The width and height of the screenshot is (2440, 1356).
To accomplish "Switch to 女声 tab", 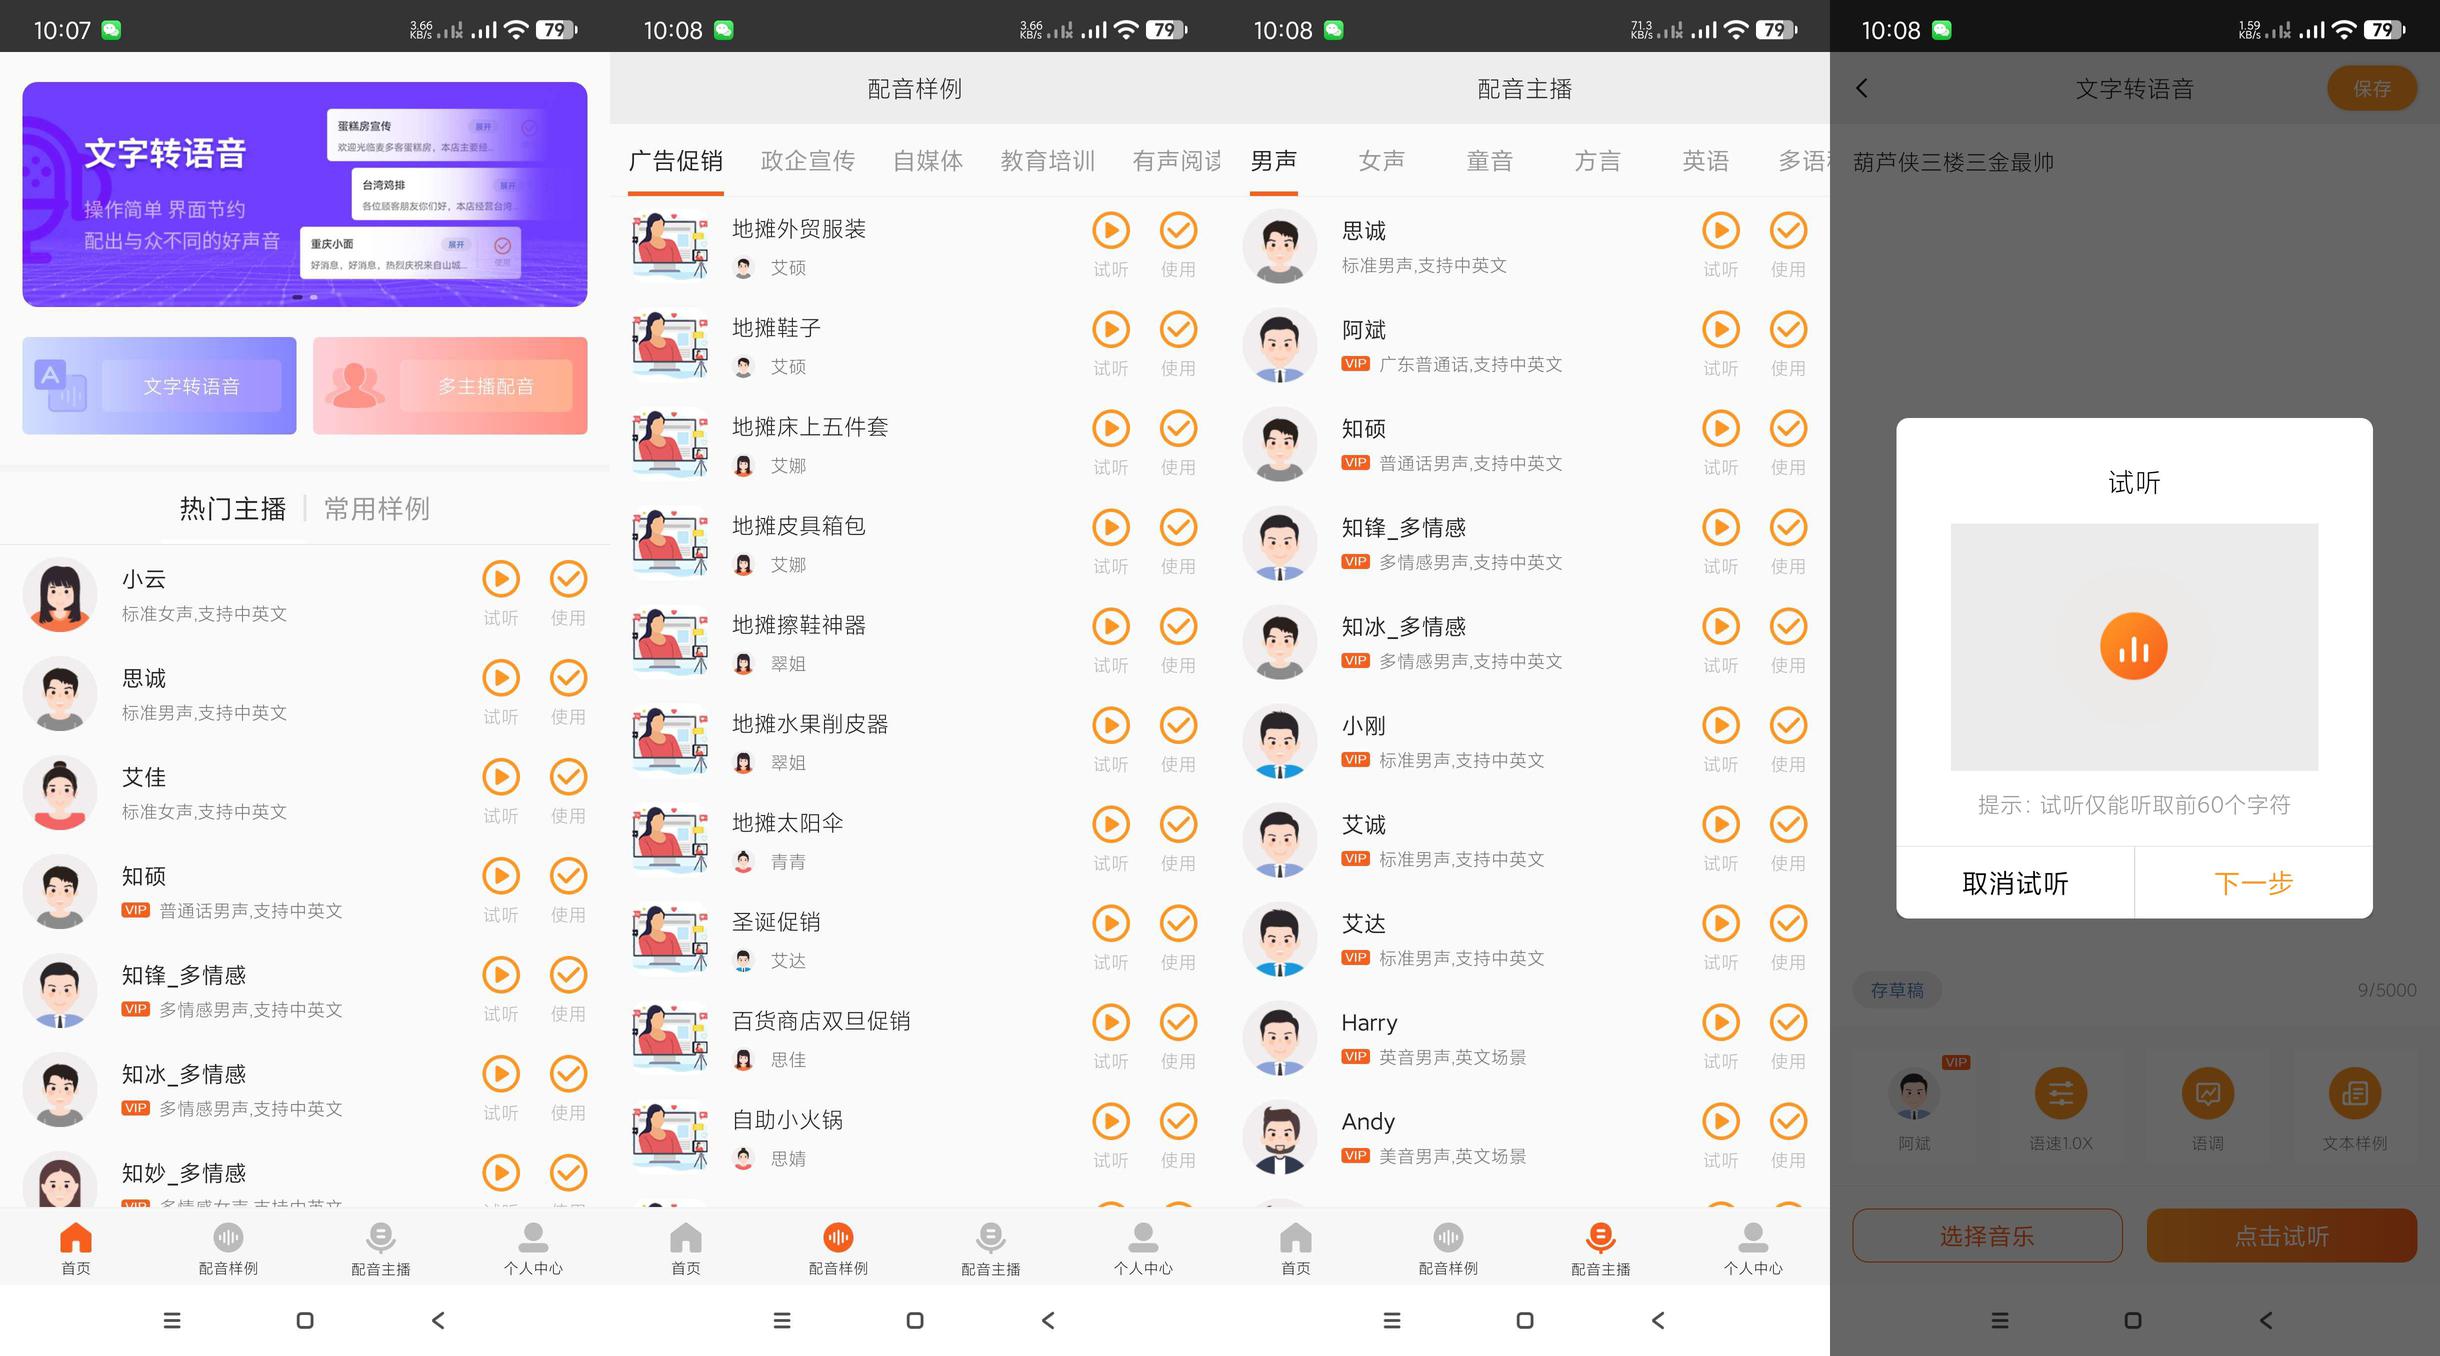I will (x=1381, y=160).
